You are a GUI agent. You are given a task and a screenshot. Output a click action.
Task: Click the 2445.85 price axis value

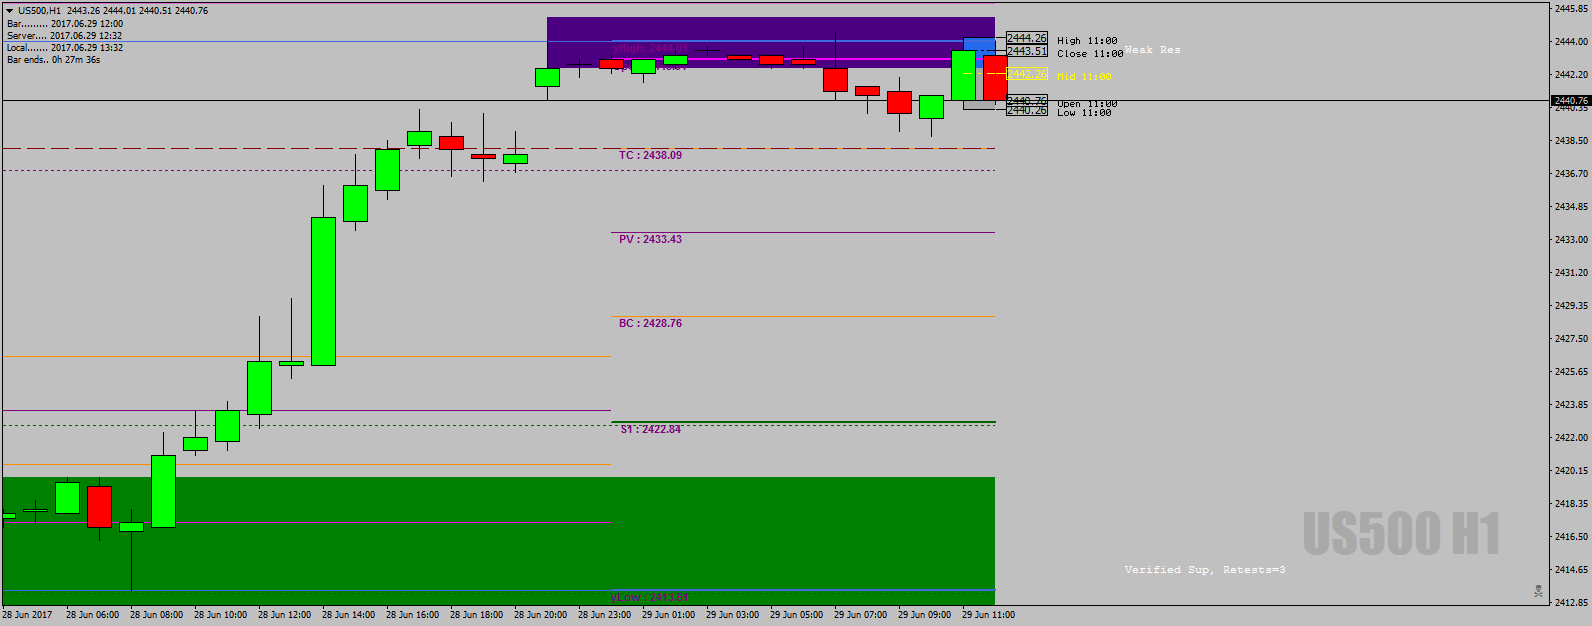click(1572, 9)
